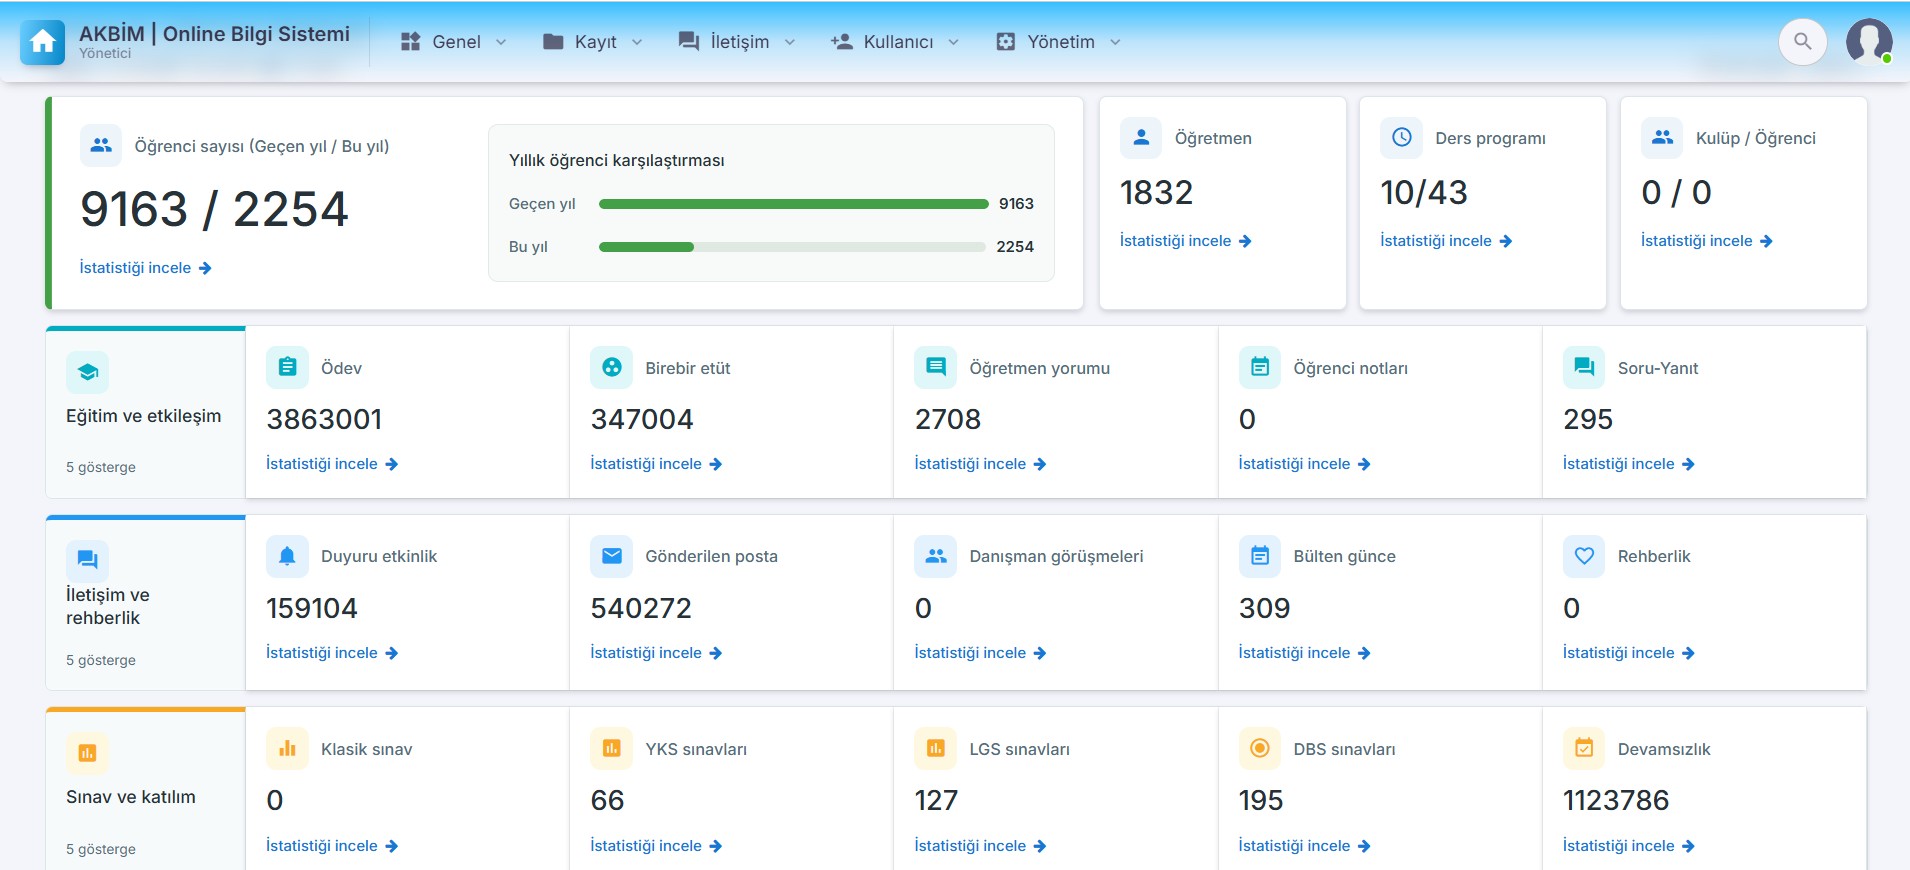1910x870 pixels.
Task: Click the Rehberlik heart icon
Action: (x=1584, y=556)
